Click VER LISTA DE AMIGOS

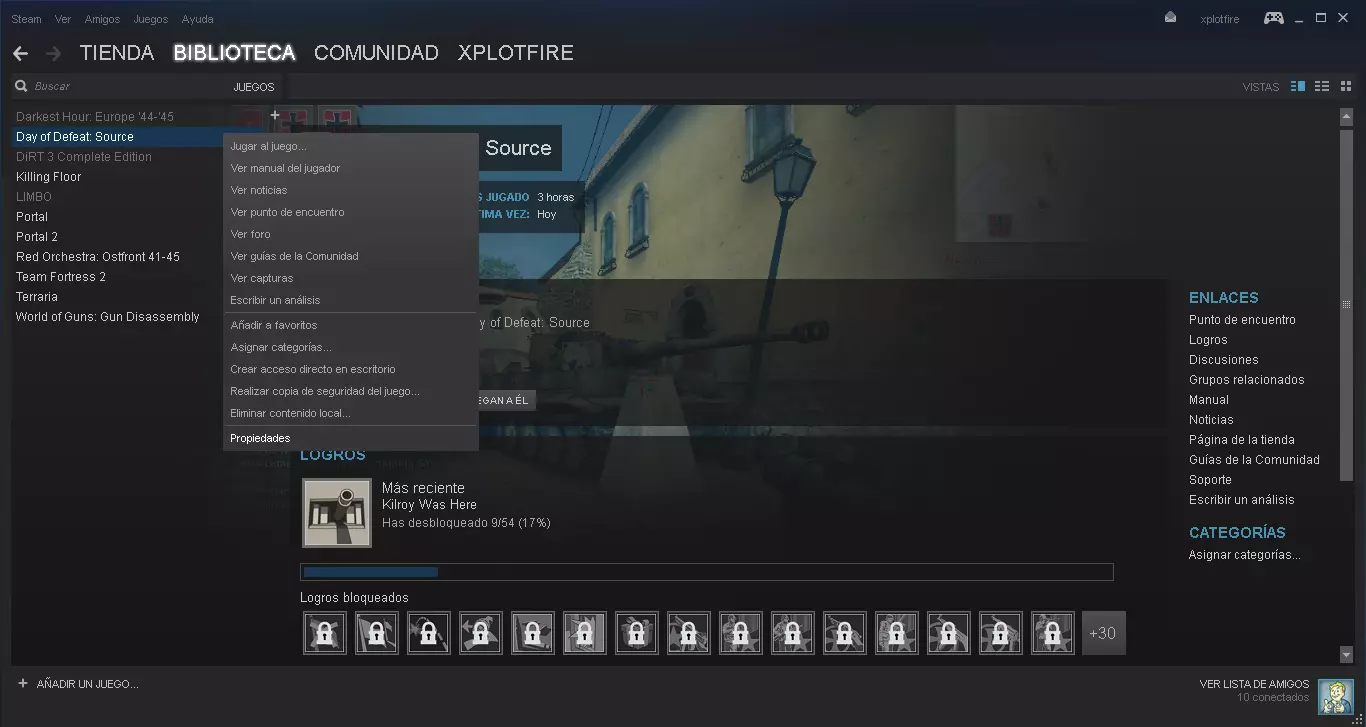(1254, 684)
